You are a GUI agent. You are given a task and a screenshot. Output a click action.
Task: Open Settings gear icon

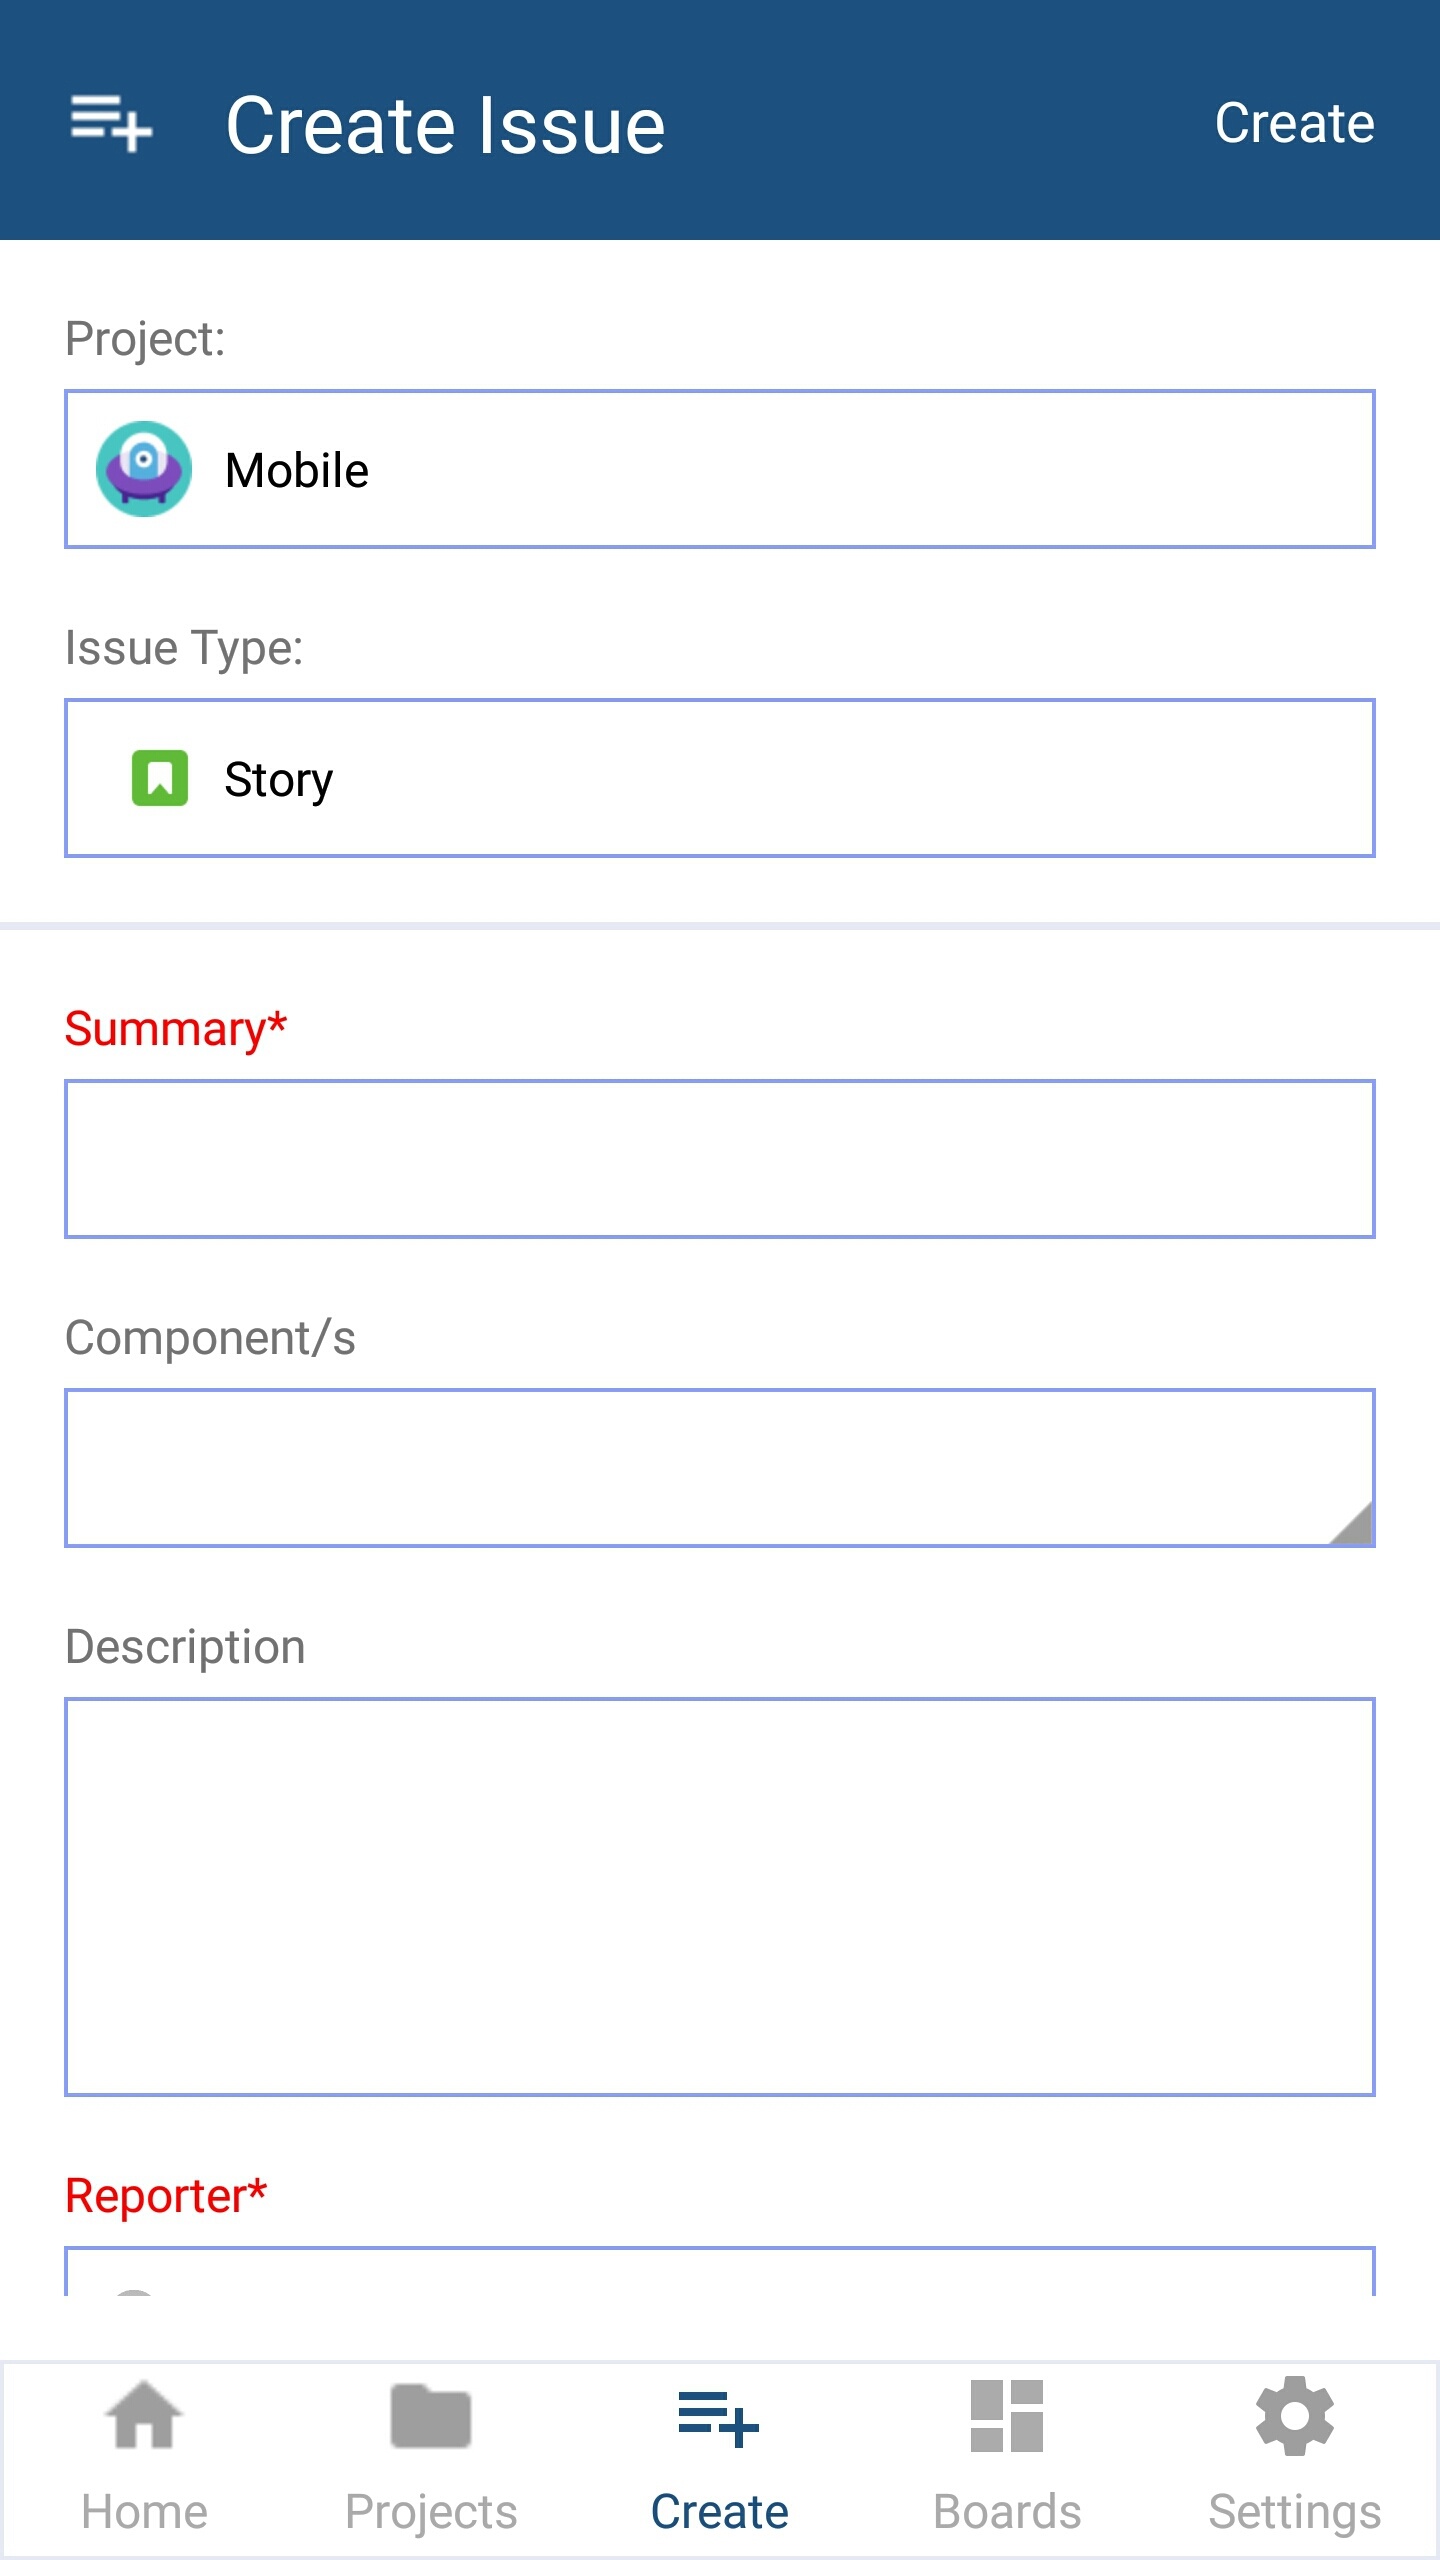click(1295, 2417)
